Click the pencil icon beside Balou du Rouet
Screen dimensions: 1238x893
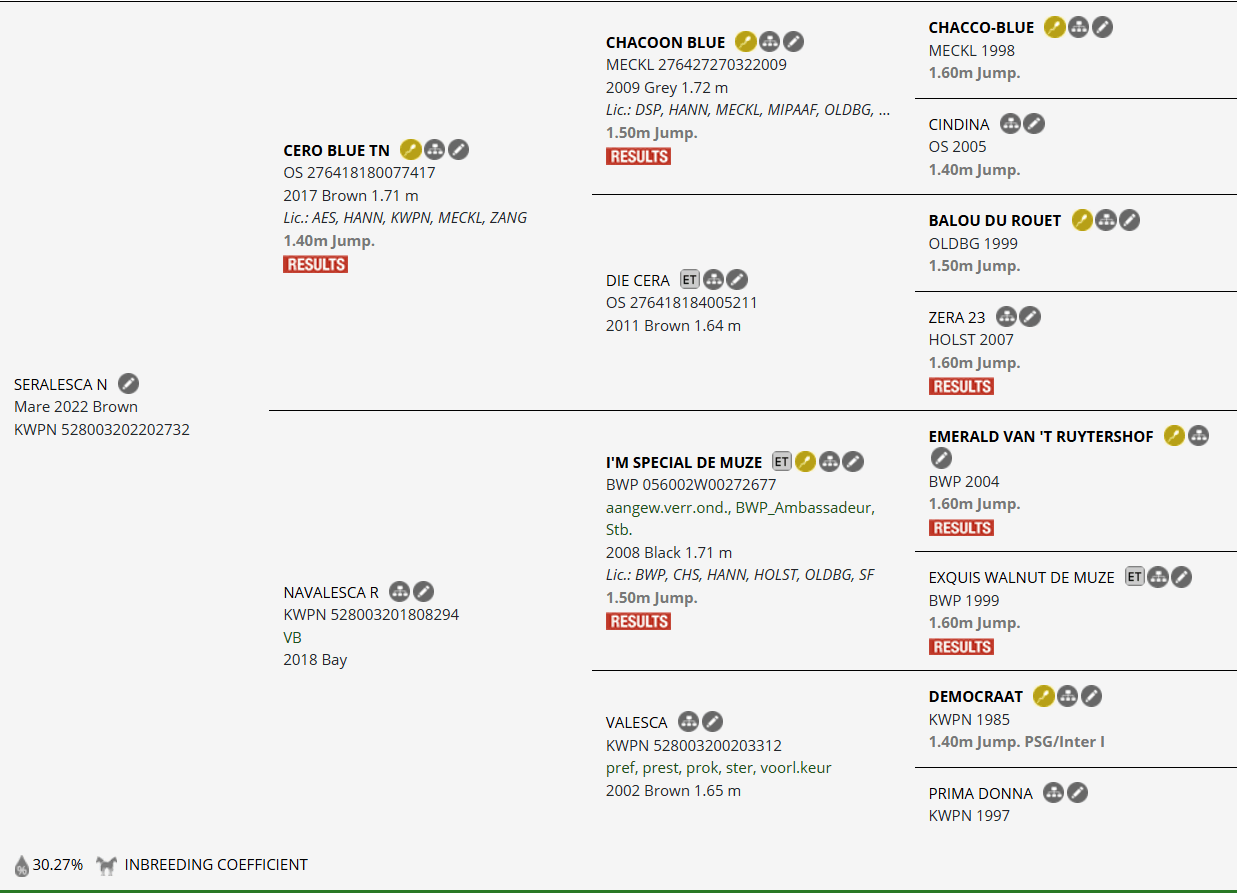point(1129,220)
